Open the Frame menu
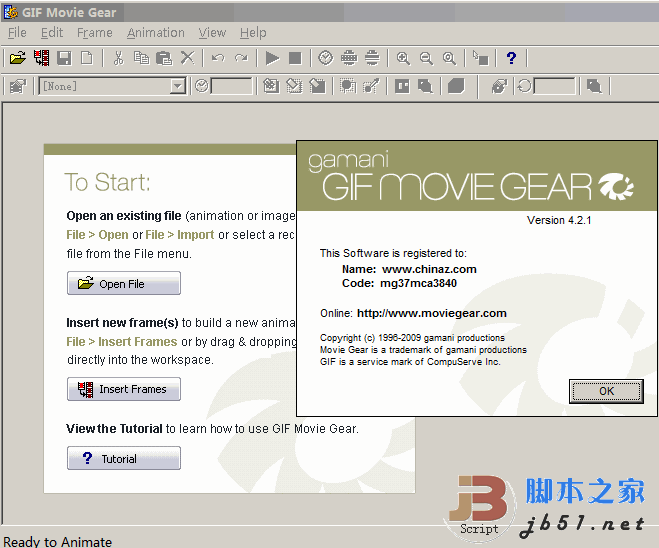Viewport: 659px width, 548px height. pyautogui.click(x=95, y=33)
